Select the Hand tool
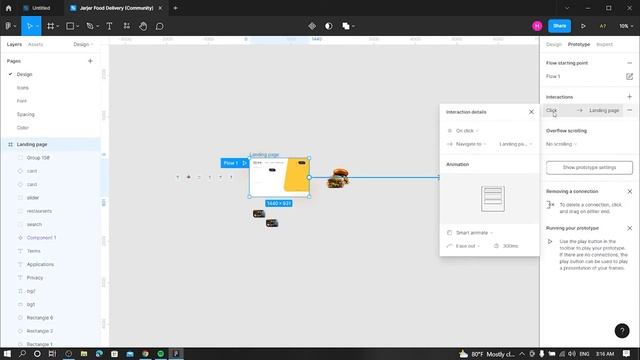The height and width of the screenshot is (360, 640). 143,26
